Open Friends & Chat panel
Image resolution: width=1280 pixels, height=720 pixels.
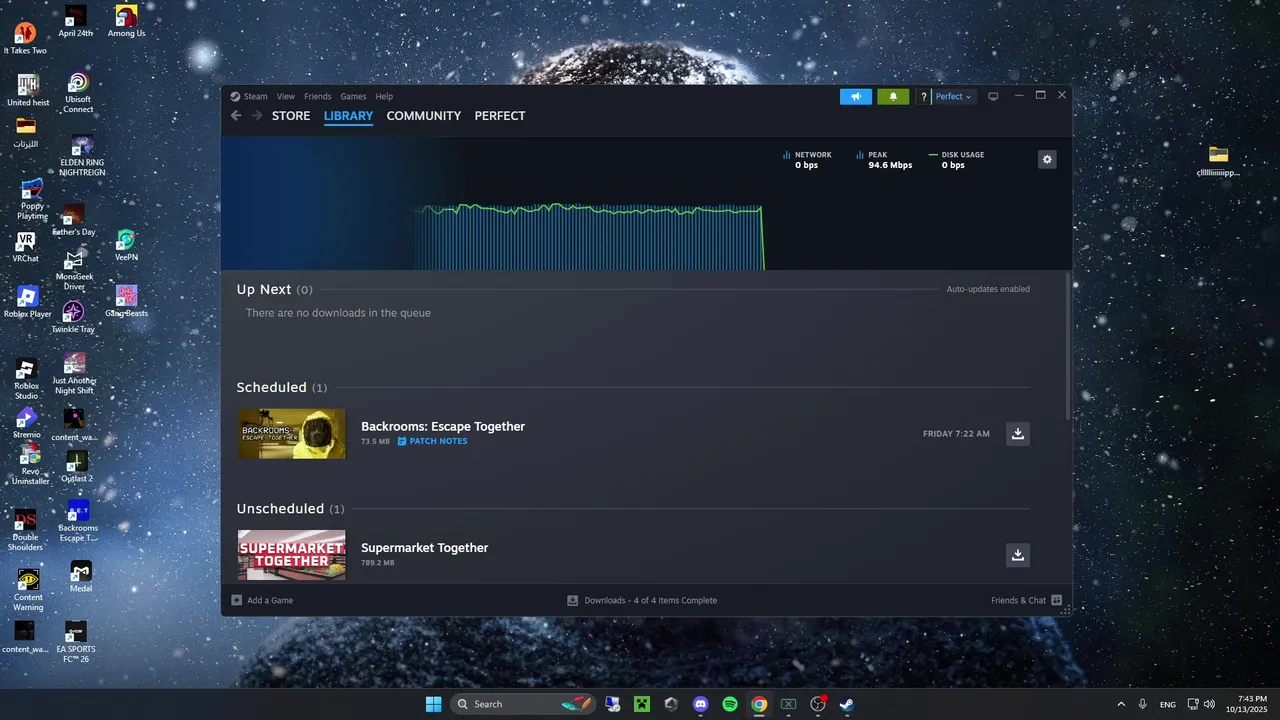coord(1026,601)
